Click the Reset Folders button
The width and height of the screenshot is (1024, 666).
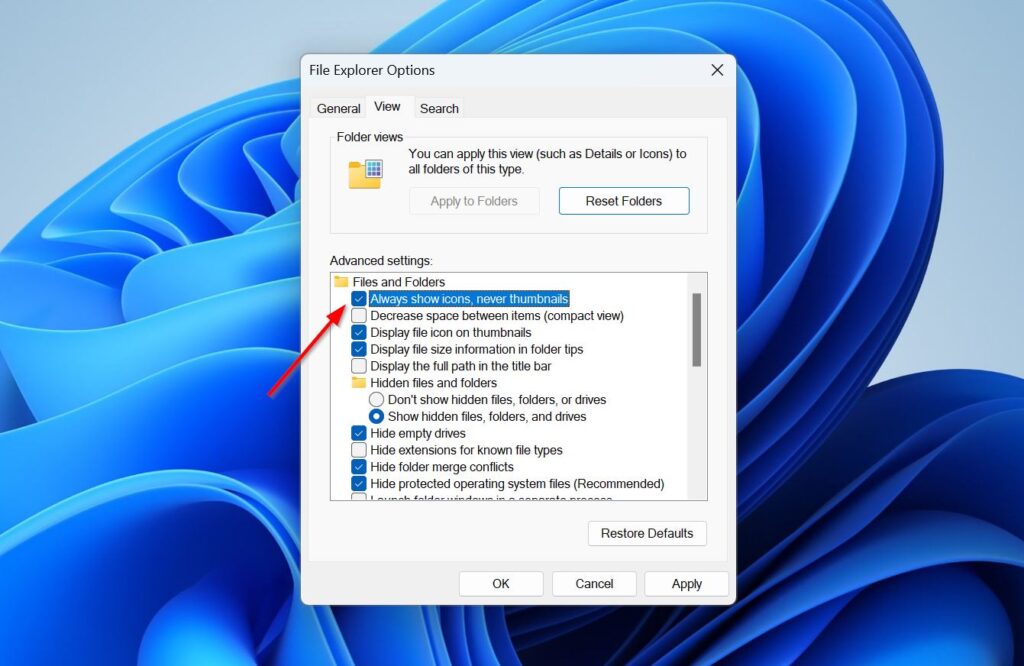(x=624, y=200)
